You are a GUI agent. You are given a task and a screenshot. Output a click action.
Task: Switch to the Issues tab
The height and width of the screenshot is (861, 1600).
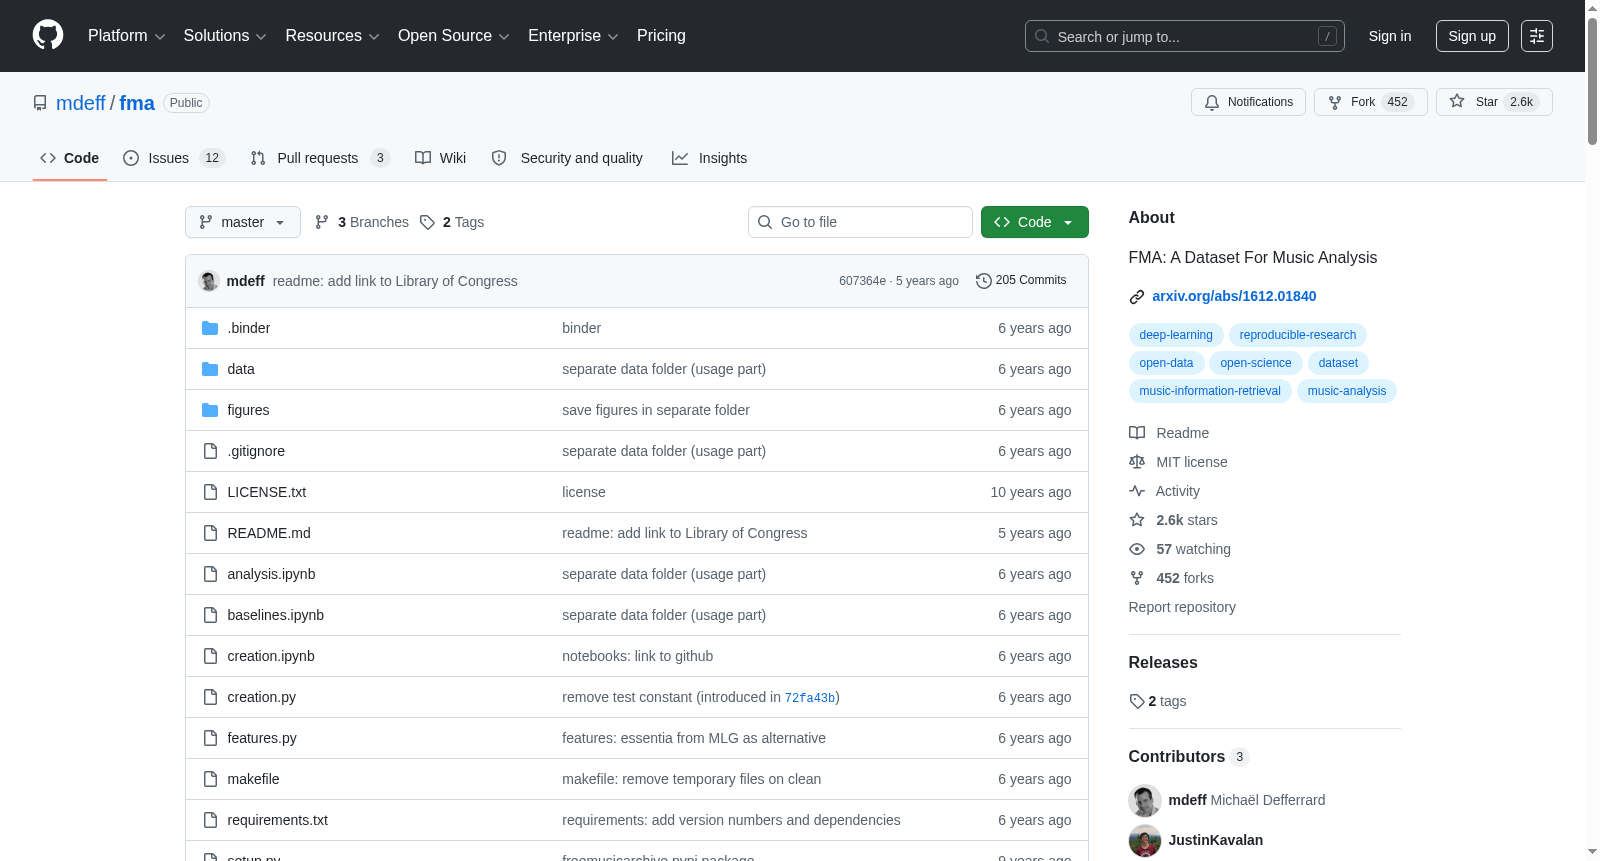(174, 158)
